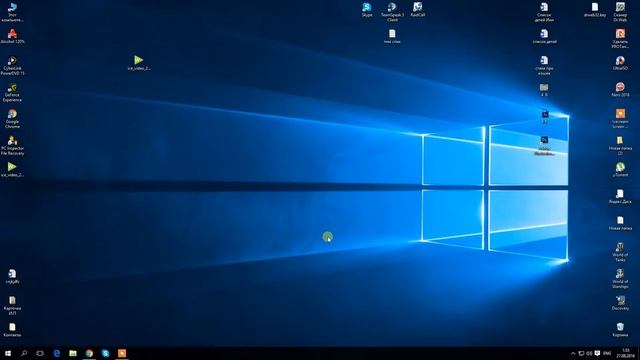The image size is (640, 360).
Task: Select the Word document beside drweb32.key
Action: point(544,12)
